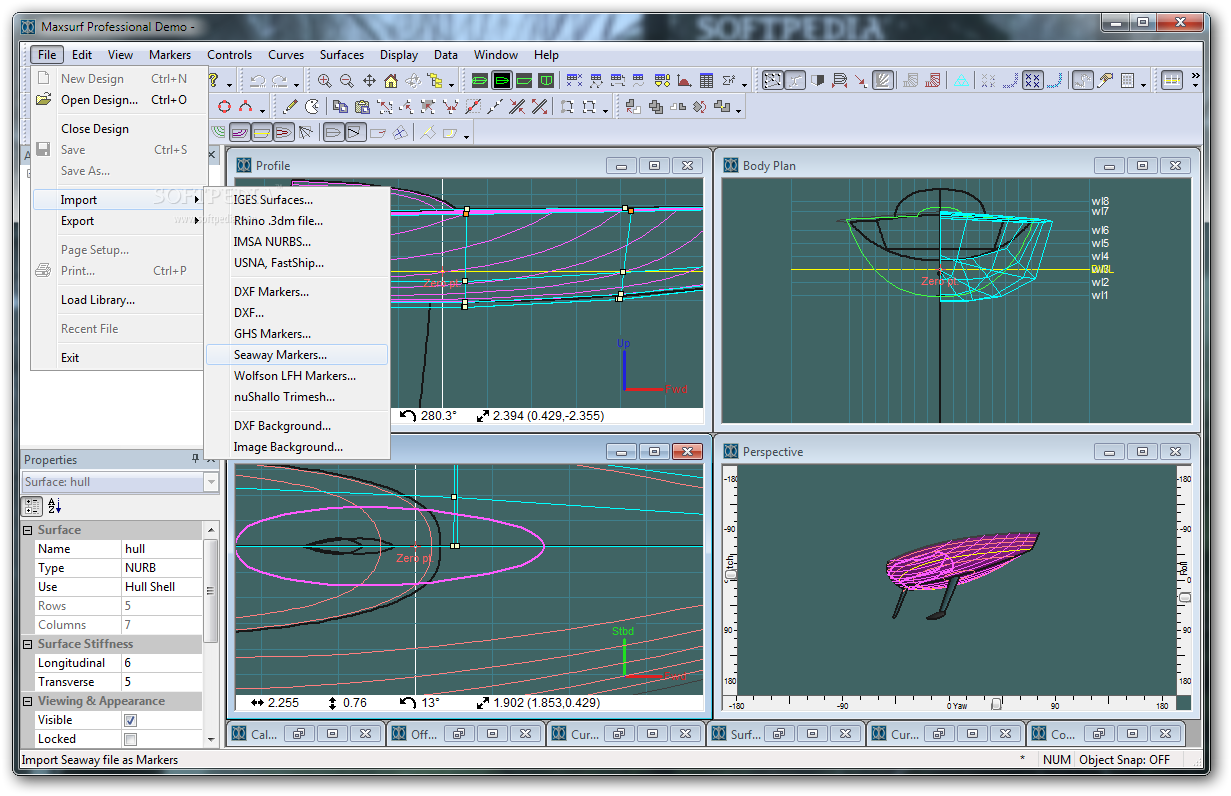Click the Paste clipboard icon
The image size is (1231, 796).
coord(362,106)
